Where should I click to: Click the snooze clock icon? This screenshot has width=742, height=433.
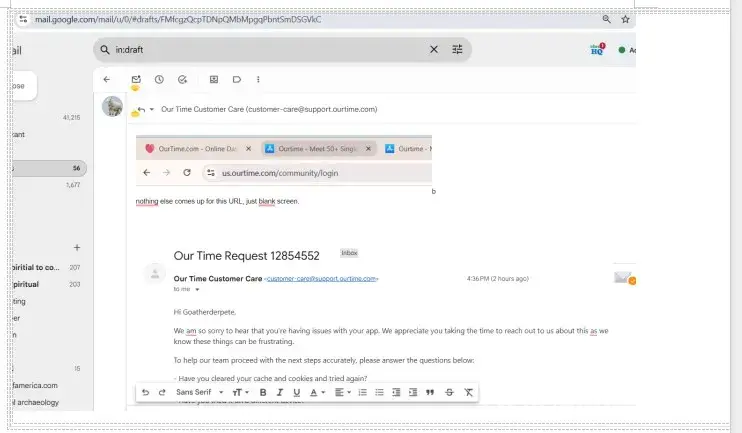tap(159, 80)
